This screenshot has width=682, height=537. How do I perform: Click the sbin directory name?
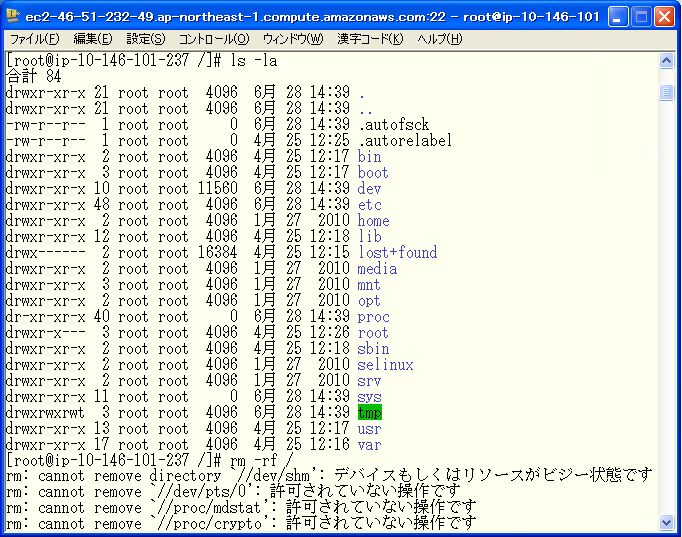click(x=374, y=349)
